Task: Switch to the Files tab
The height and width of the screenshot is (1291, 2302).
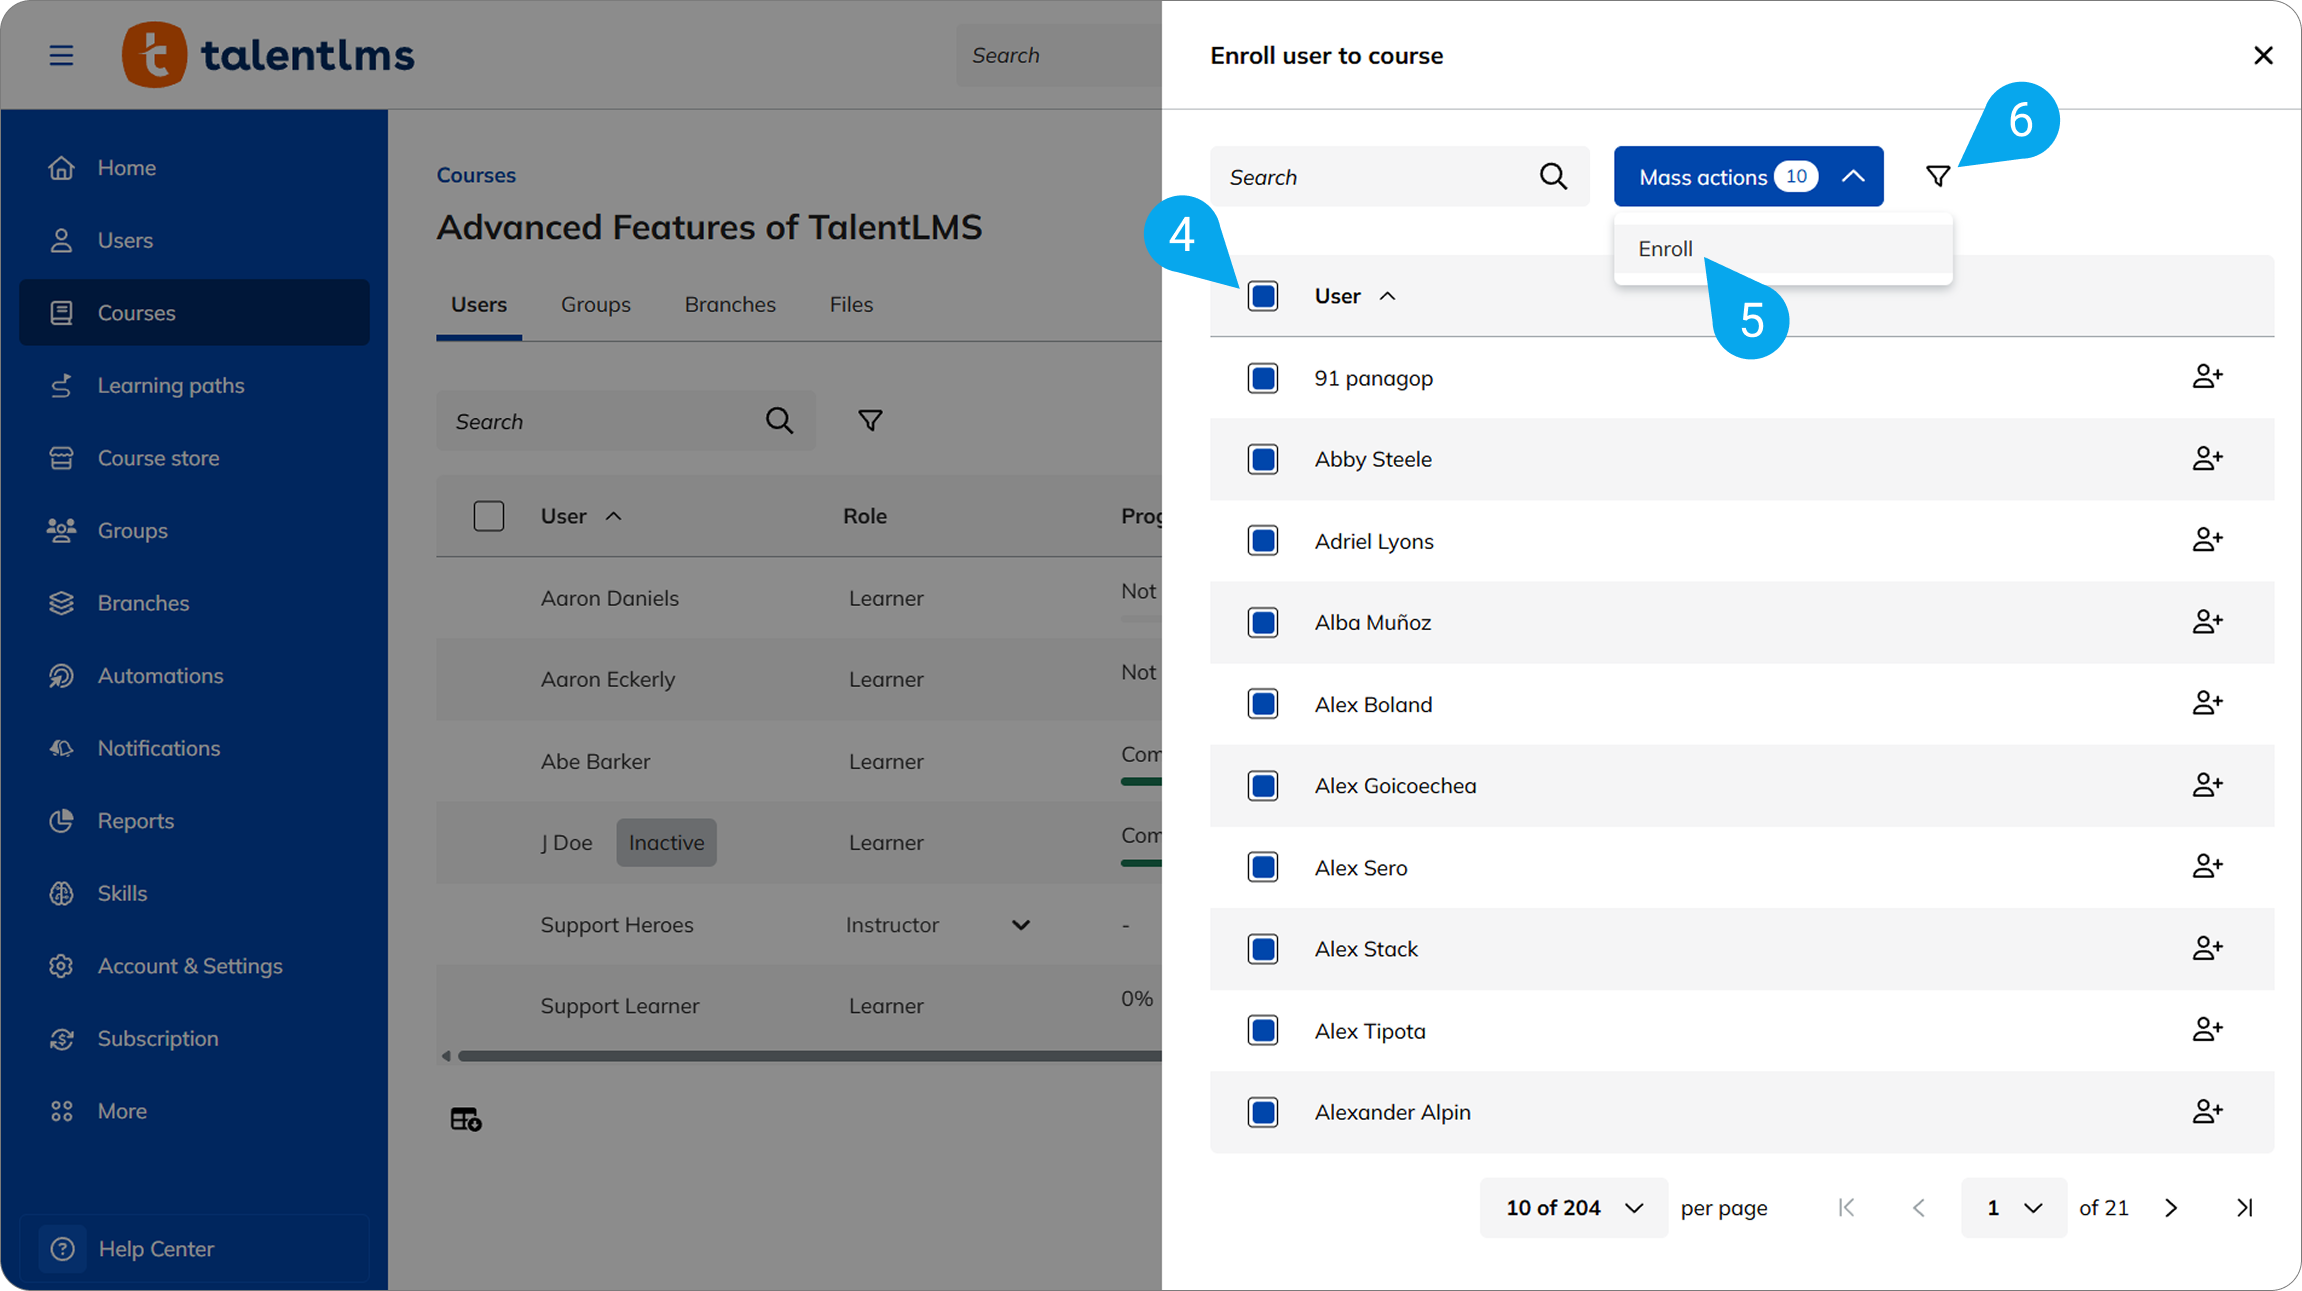Action: pos(851,304)
